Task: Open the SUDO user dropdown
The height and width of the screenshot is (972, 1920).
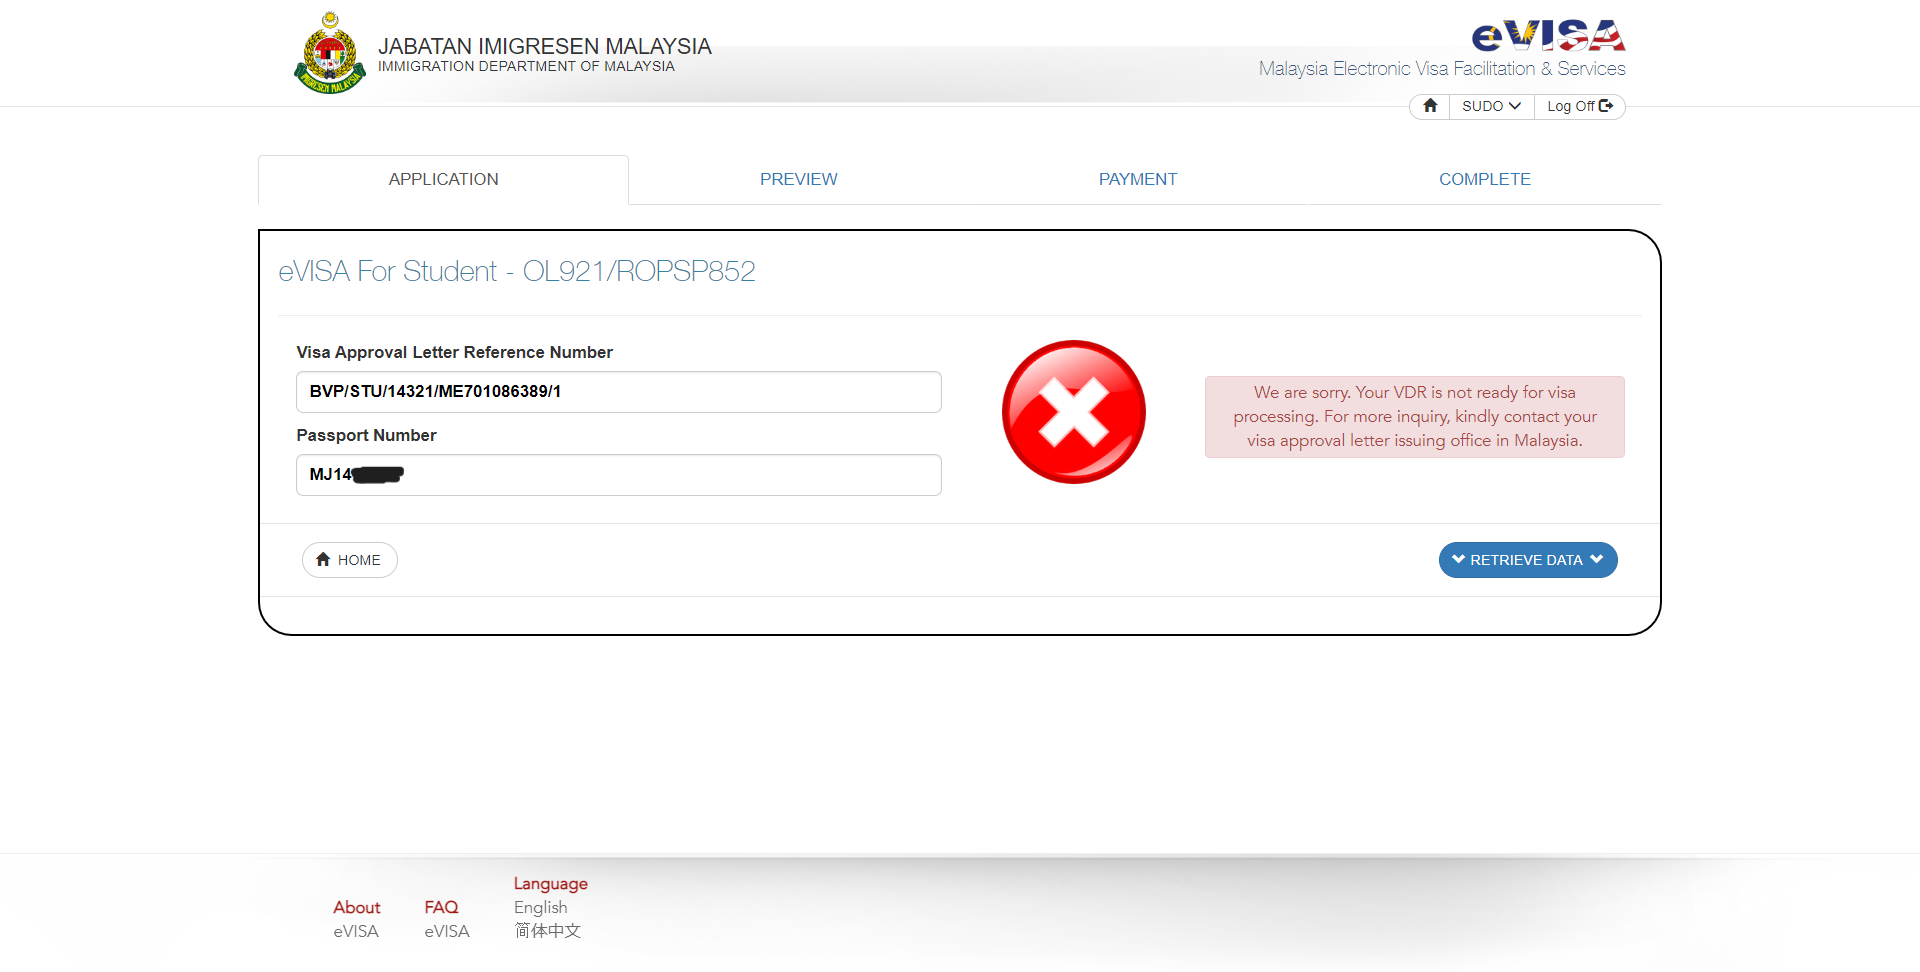Action: point(1490,106)
